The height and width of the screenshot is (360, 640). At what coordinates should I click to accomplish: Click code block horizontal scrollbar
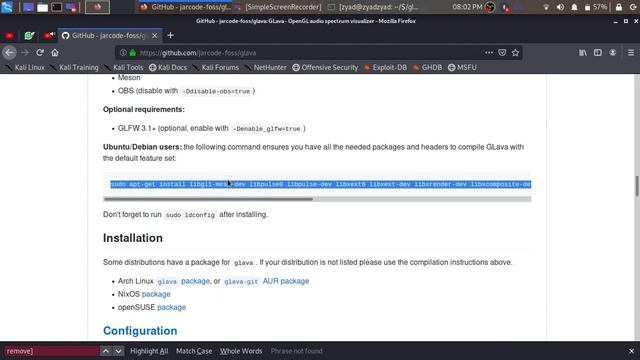pyautogui.click(x=208, y=199)
